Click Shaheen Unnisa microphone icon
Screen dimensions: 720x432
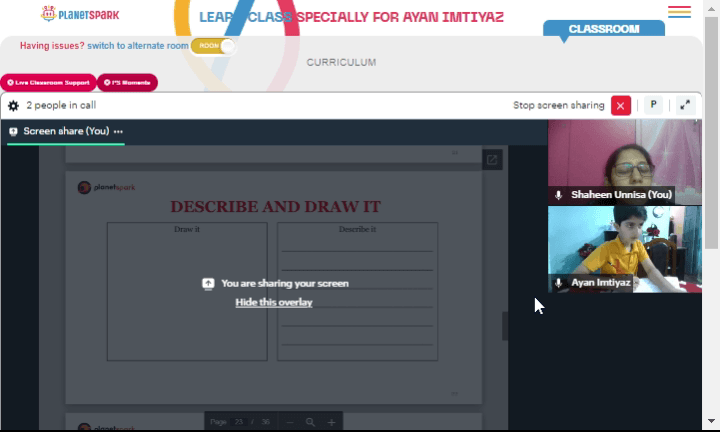point(558,195)
